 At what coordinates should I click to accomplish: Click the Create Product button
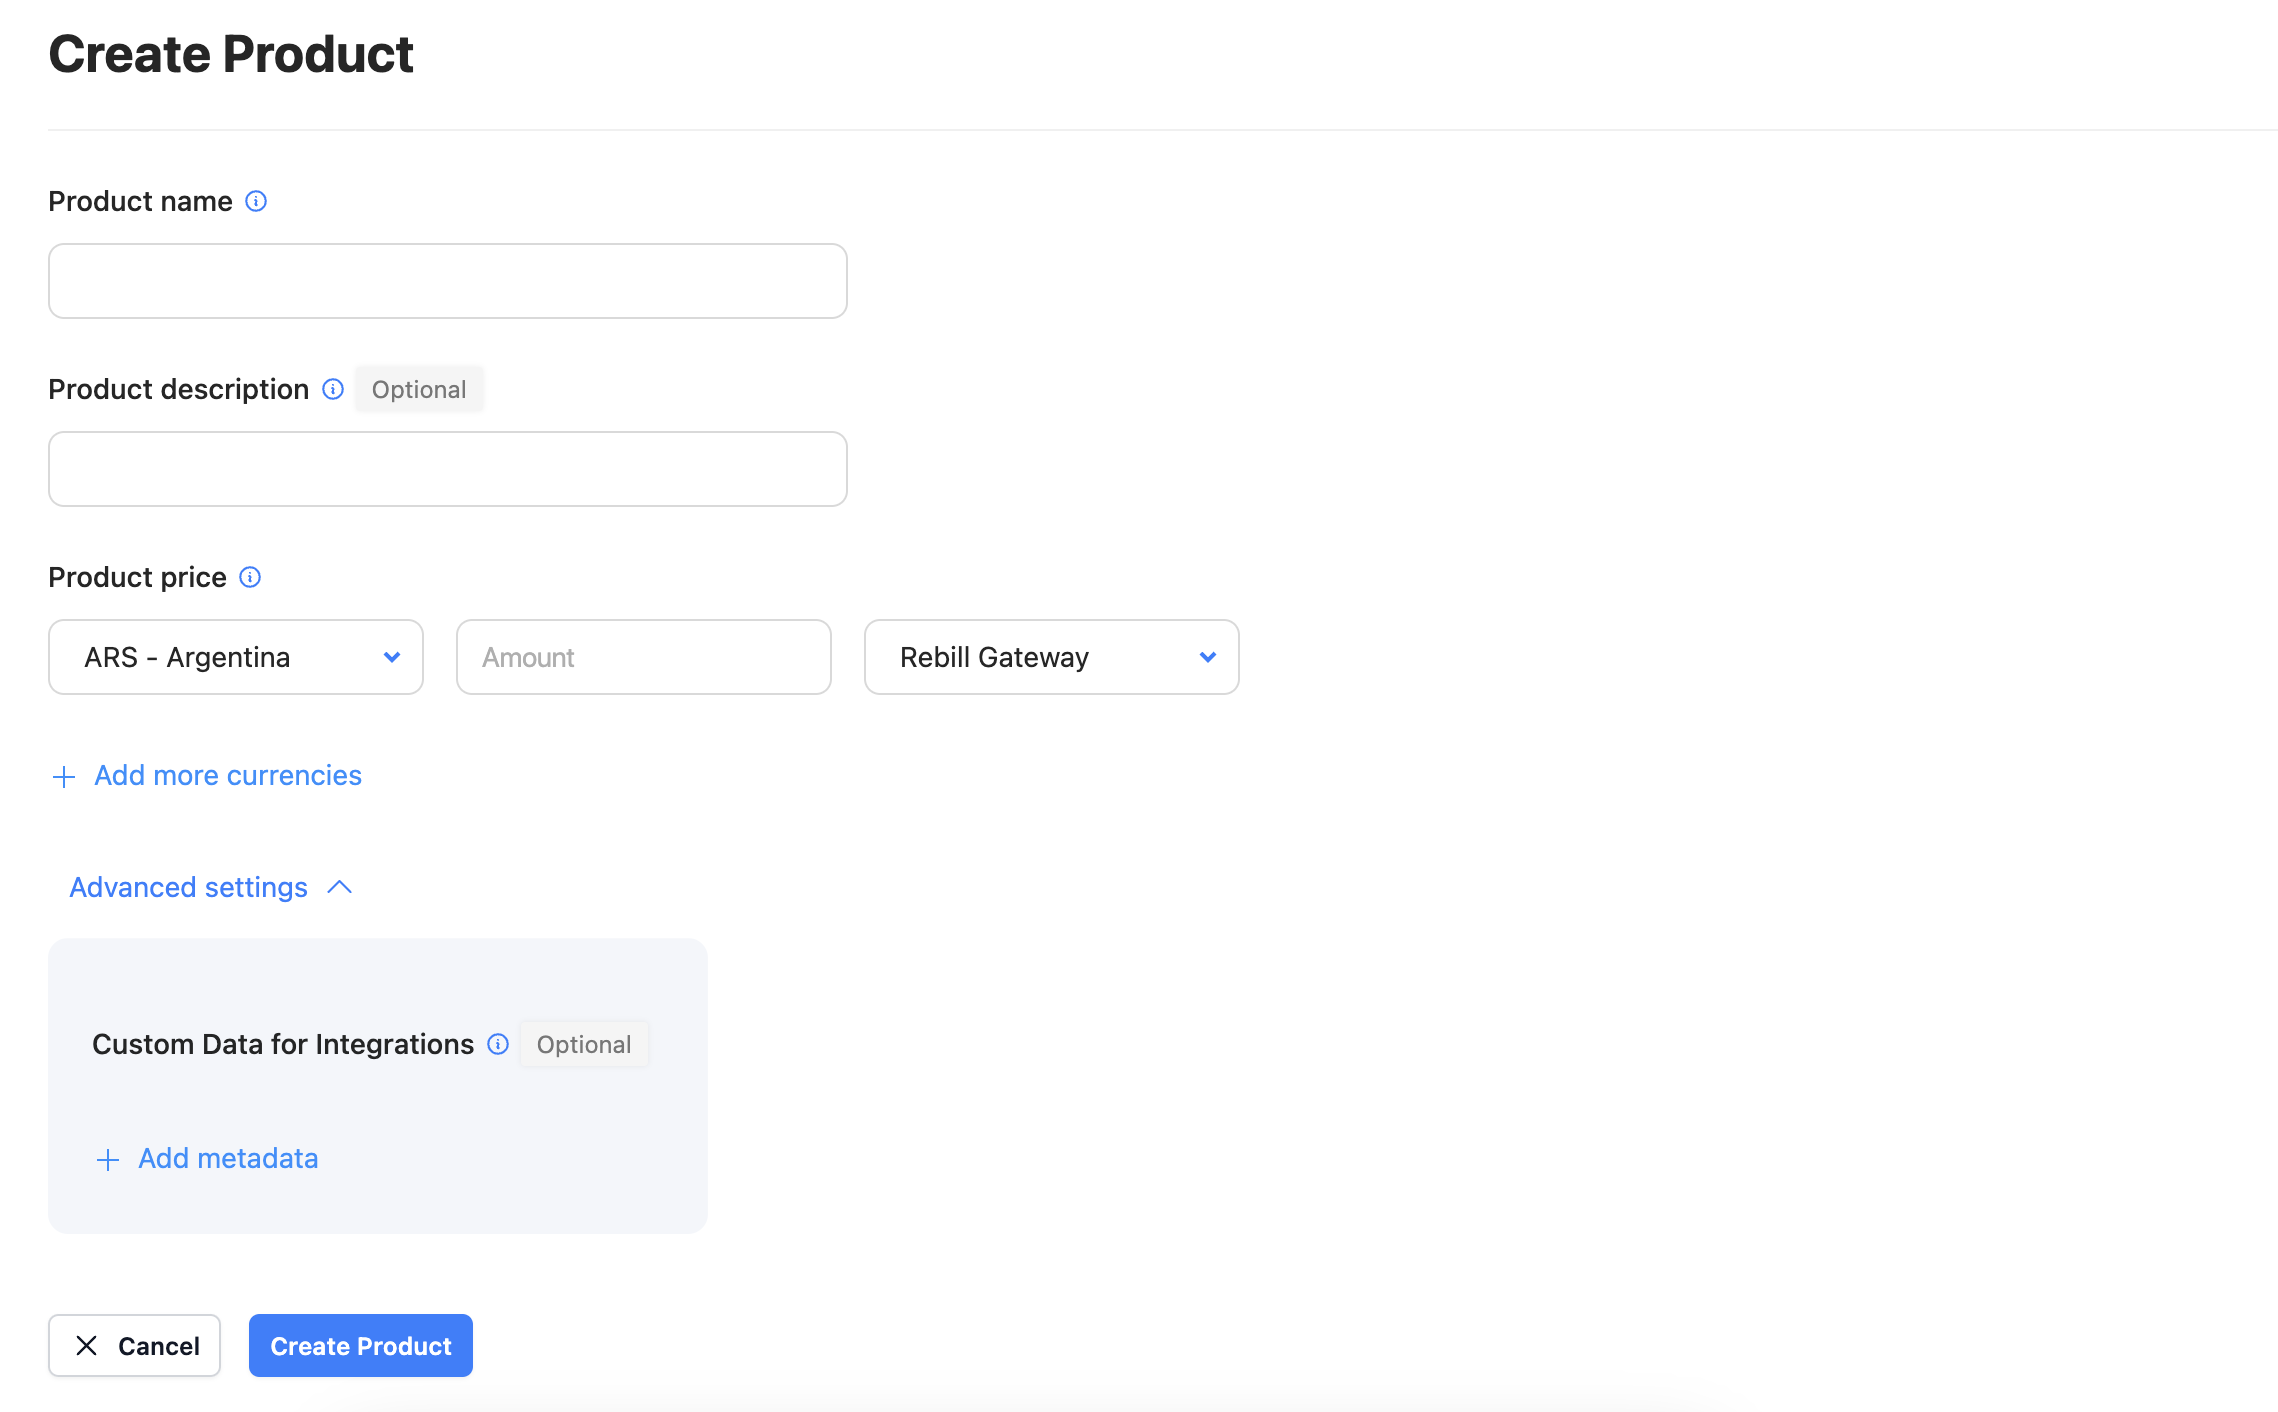coord(360,1345)
